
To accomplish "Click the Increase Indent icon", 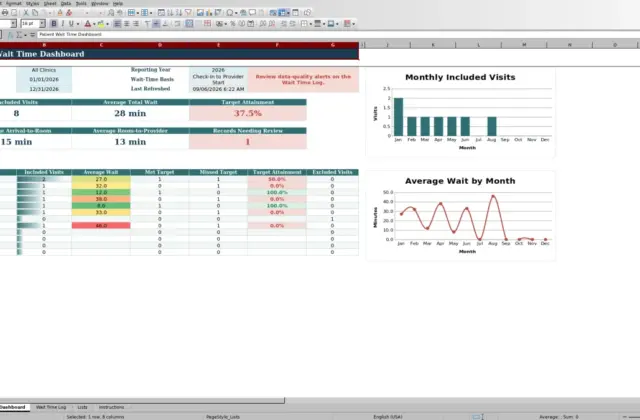I will (x=283, y=24).
